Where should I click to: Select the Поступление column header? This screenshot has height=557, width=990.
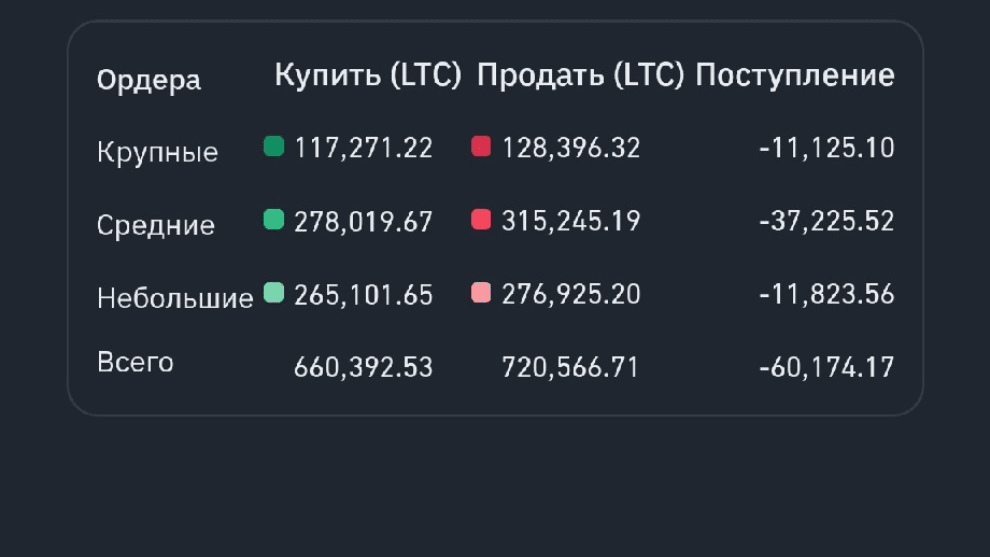point(795,76)
